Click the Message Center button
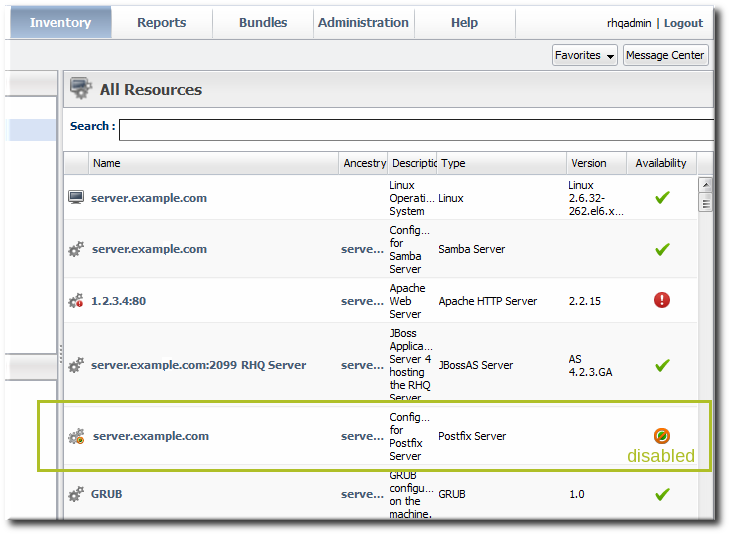Viewport: 730px width, 535px height. click(665, 55)
